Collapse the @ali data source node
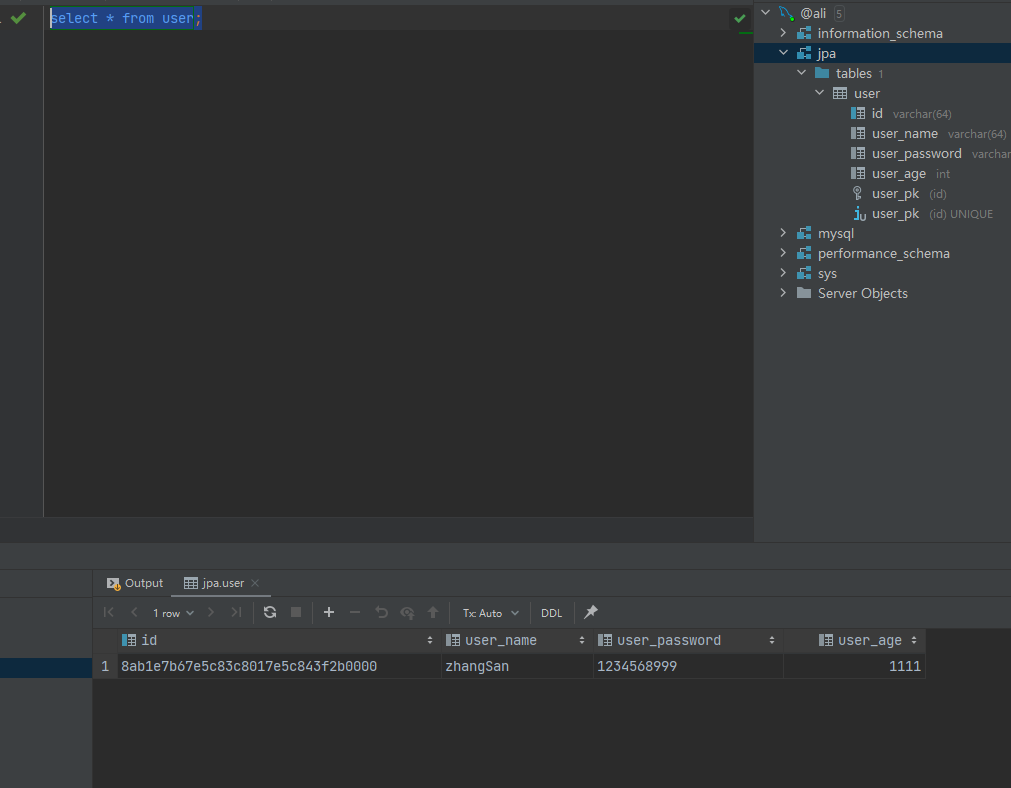The image size is (1011, 788). [x=766, y=12]
